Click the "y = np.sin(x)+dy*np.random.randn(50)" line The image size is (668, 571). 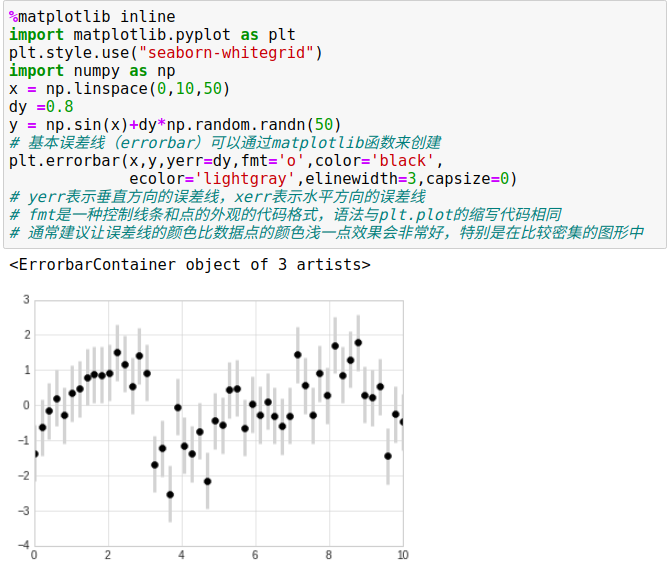(x=175, y=125)
